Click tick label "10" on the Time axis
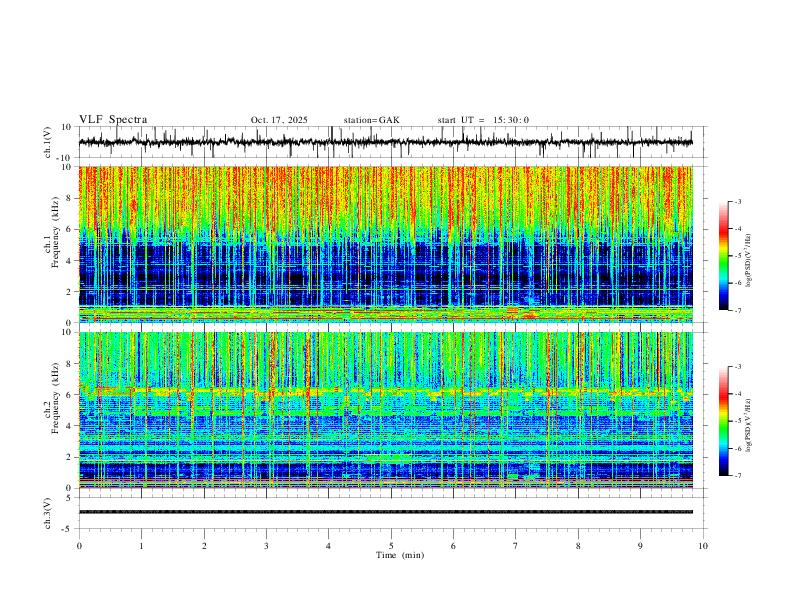 click(x=703, y=546)
